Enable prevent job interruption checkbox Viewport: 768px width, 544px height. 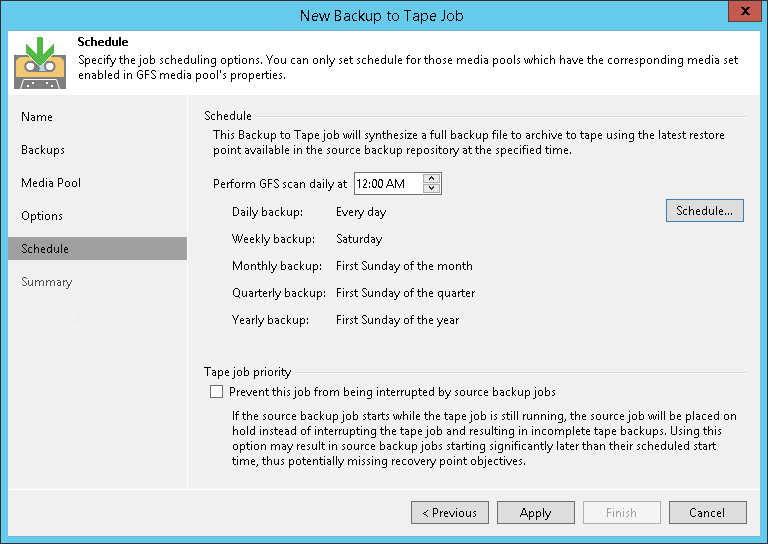[217, 392]
